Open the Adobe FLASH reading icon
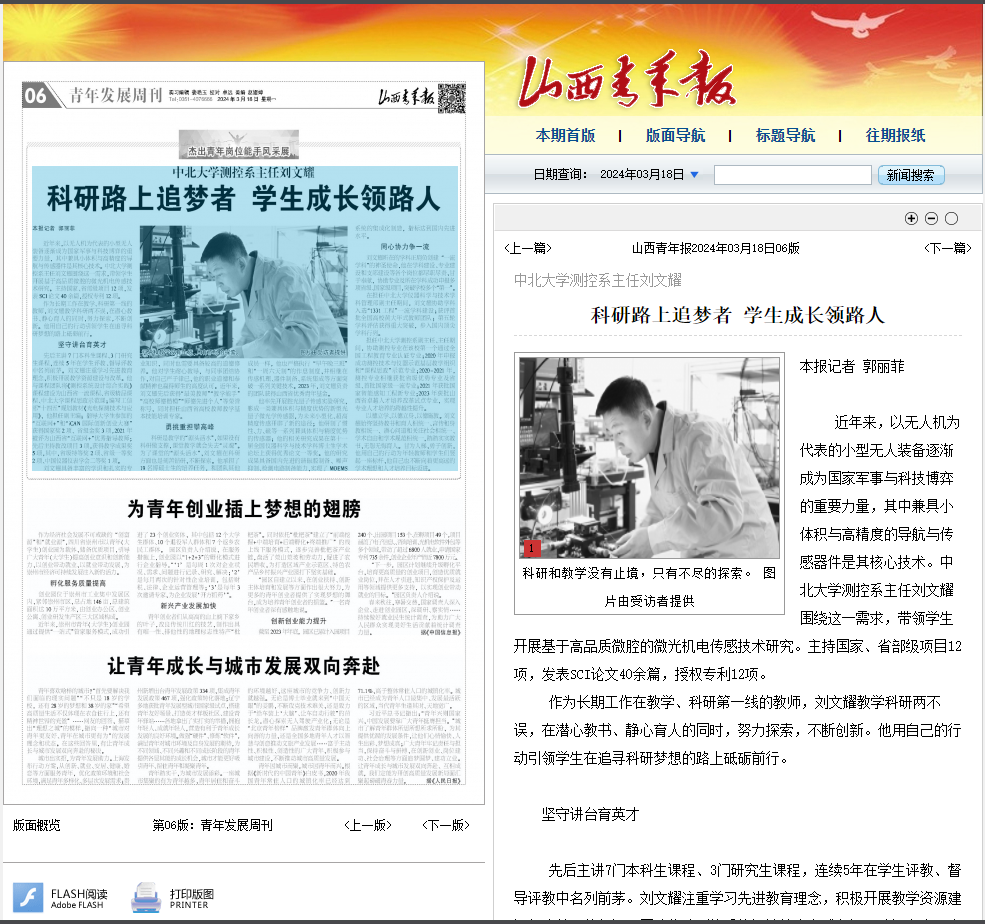The width and height of the screenshot is (985, 924). click(x=27, y=898)
